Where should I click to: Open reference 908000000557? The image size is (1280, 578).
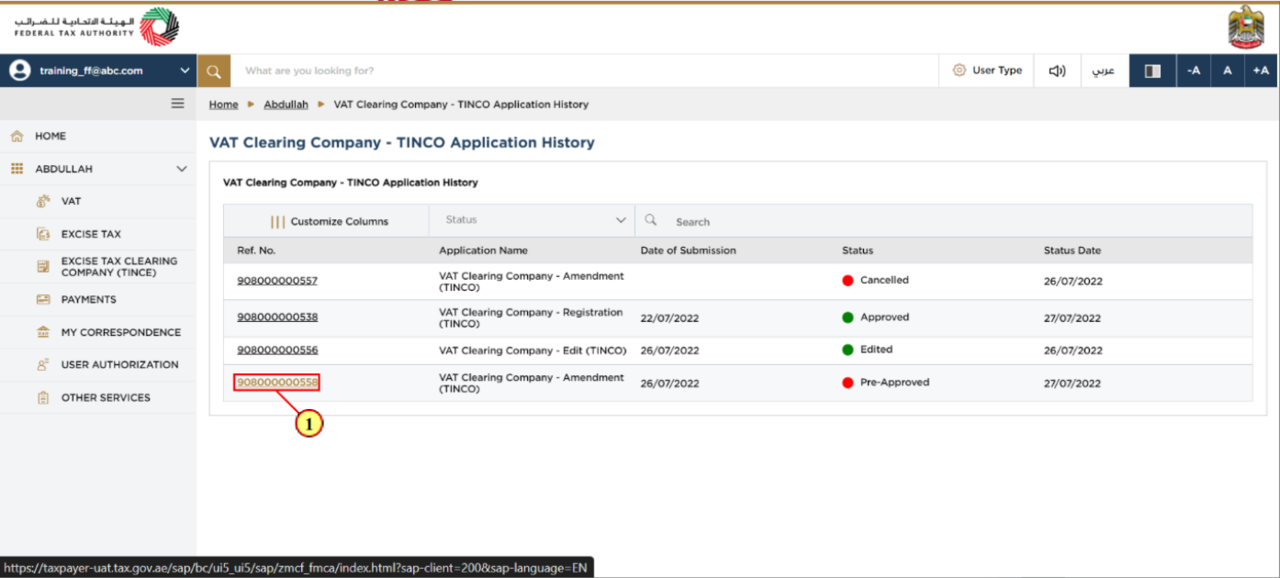pos(277,281)
